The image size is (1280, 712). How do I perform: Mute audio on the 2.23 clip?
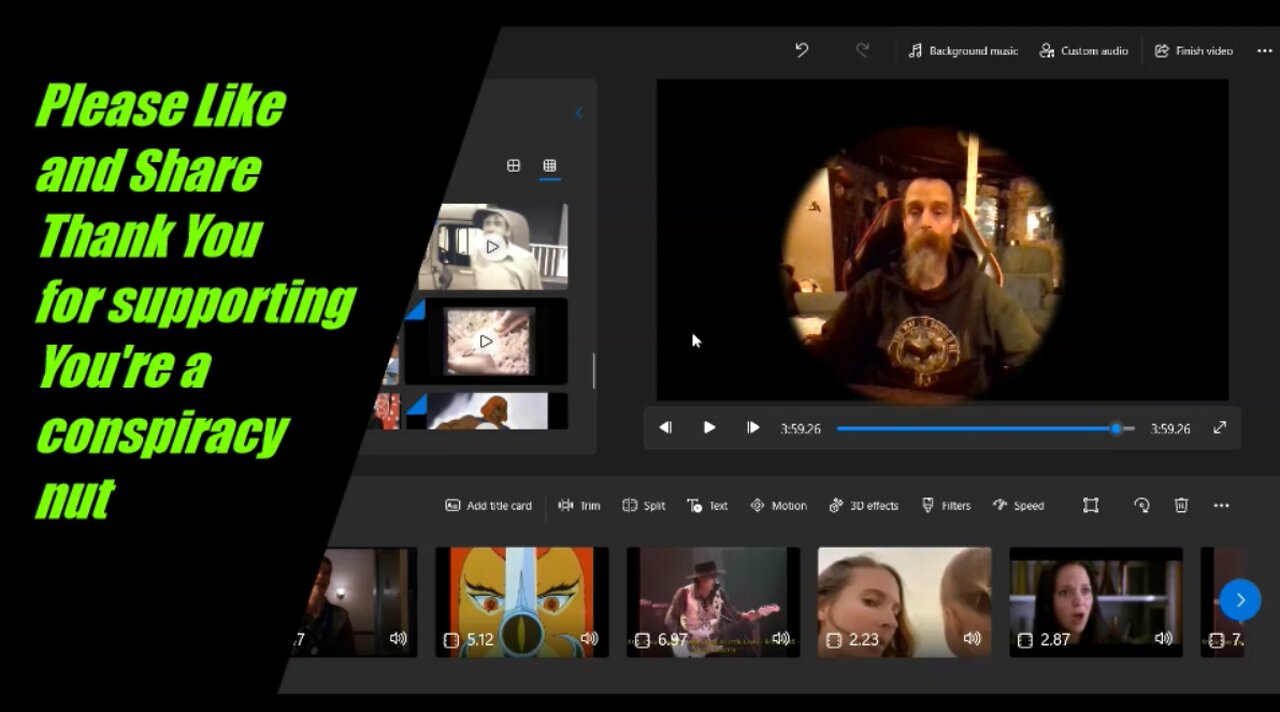(972, 639)
